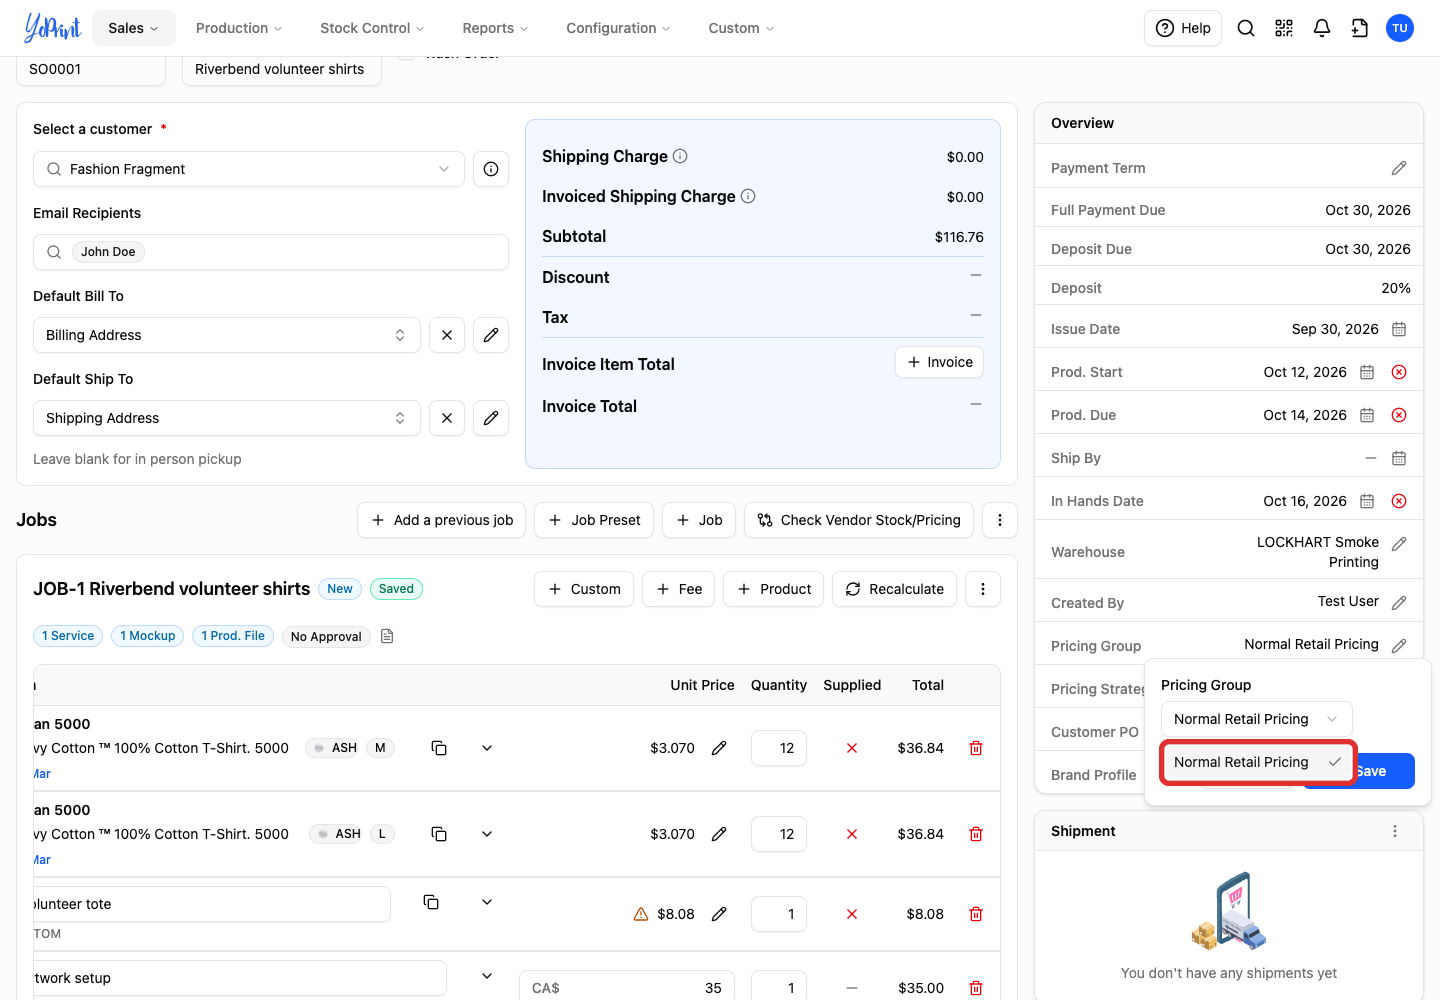The image size is (1440, 1000).
Task: Open the QR code scanner icon
Action: [x=1284, y=28]
